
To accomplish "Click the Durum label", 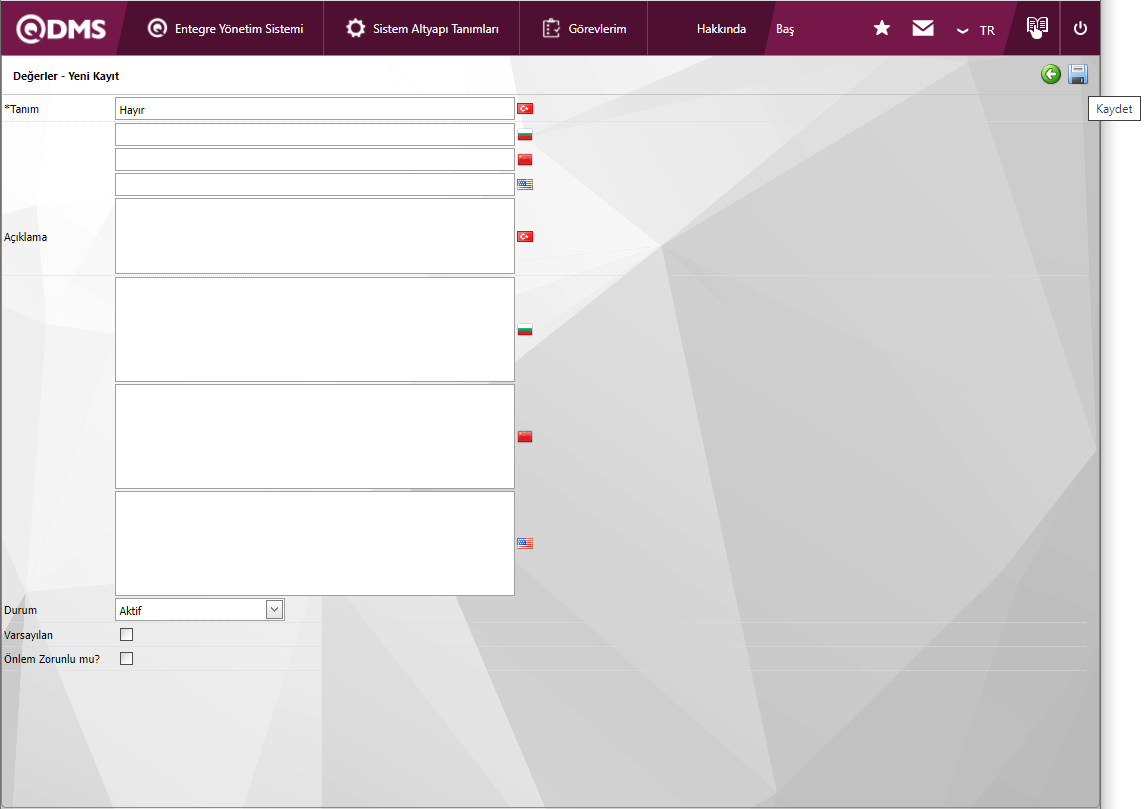I will point(20,610).
